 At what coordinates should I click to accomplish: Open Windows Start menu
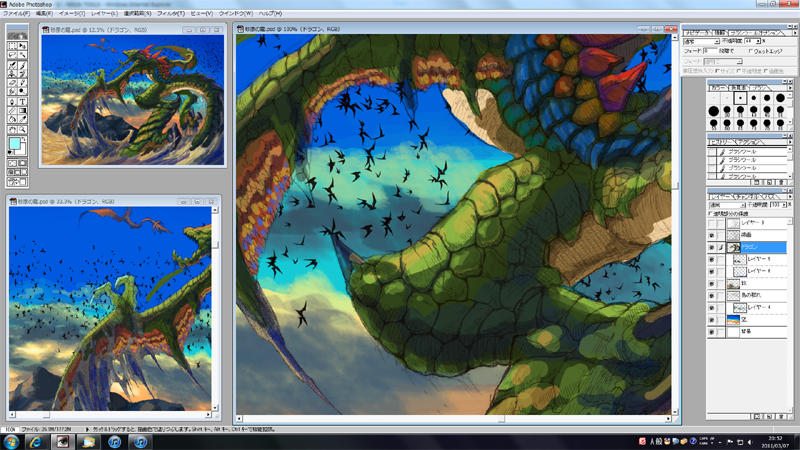11,442
